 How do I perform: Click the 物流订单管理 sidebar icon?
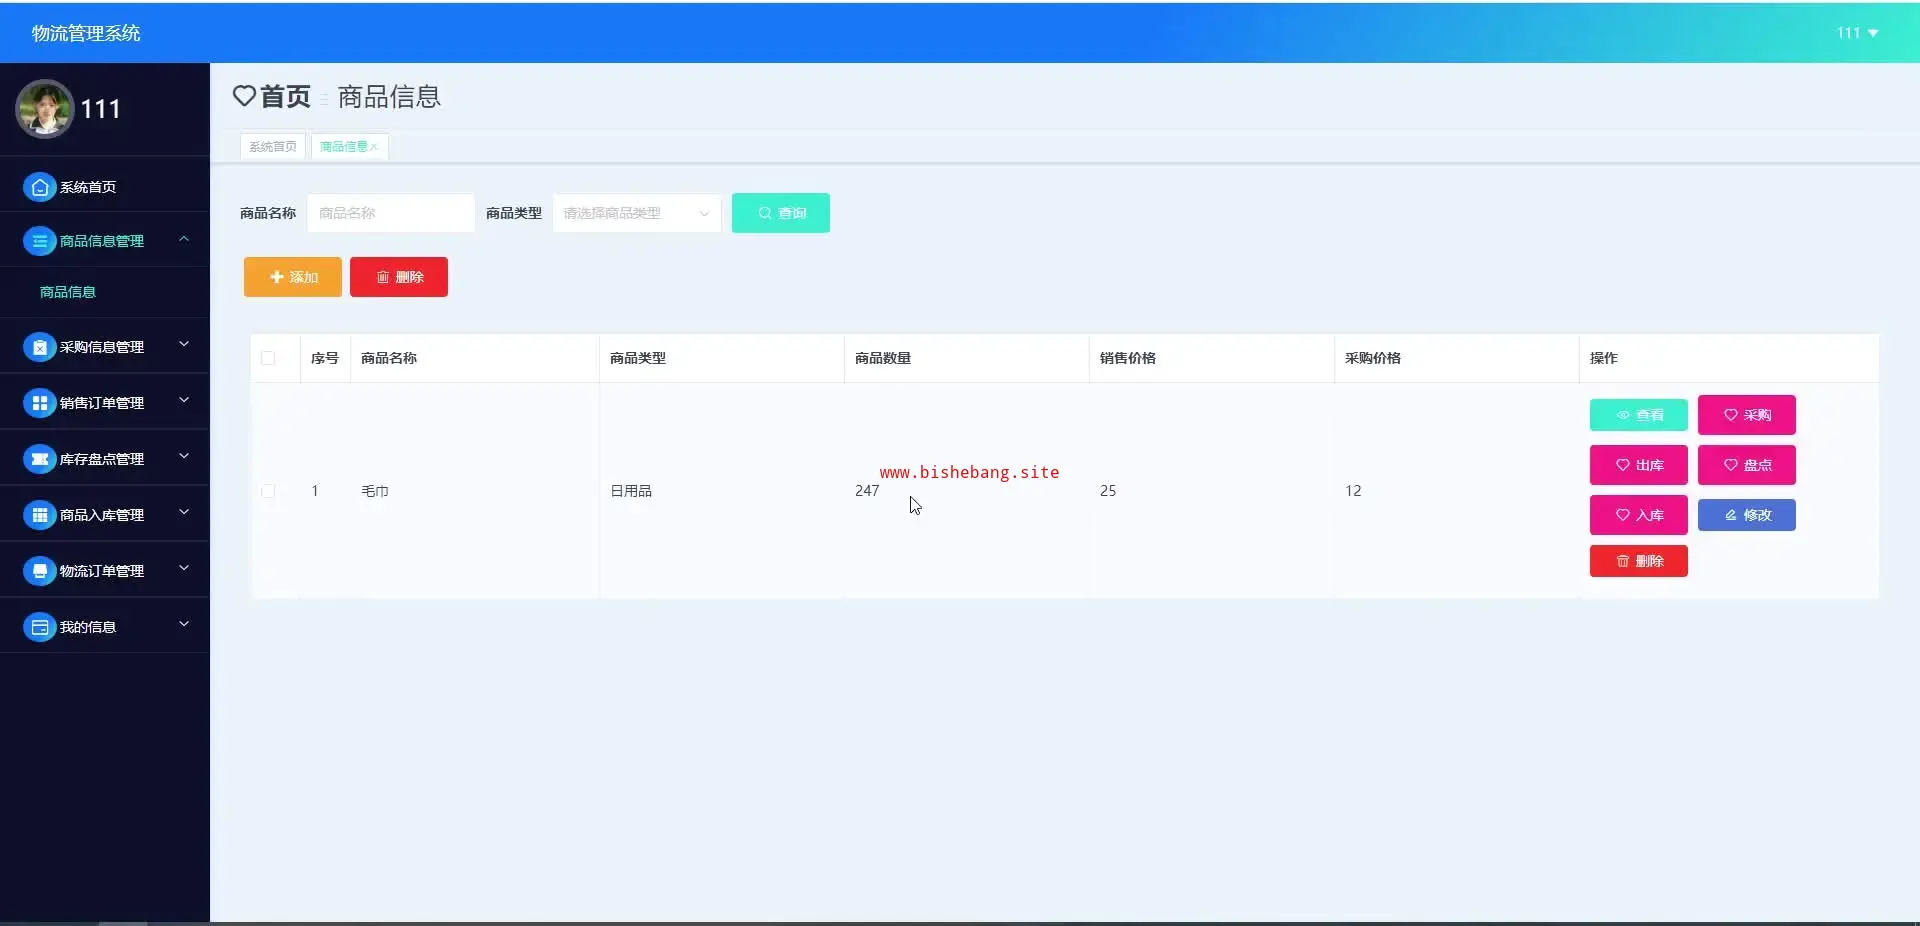39,571
